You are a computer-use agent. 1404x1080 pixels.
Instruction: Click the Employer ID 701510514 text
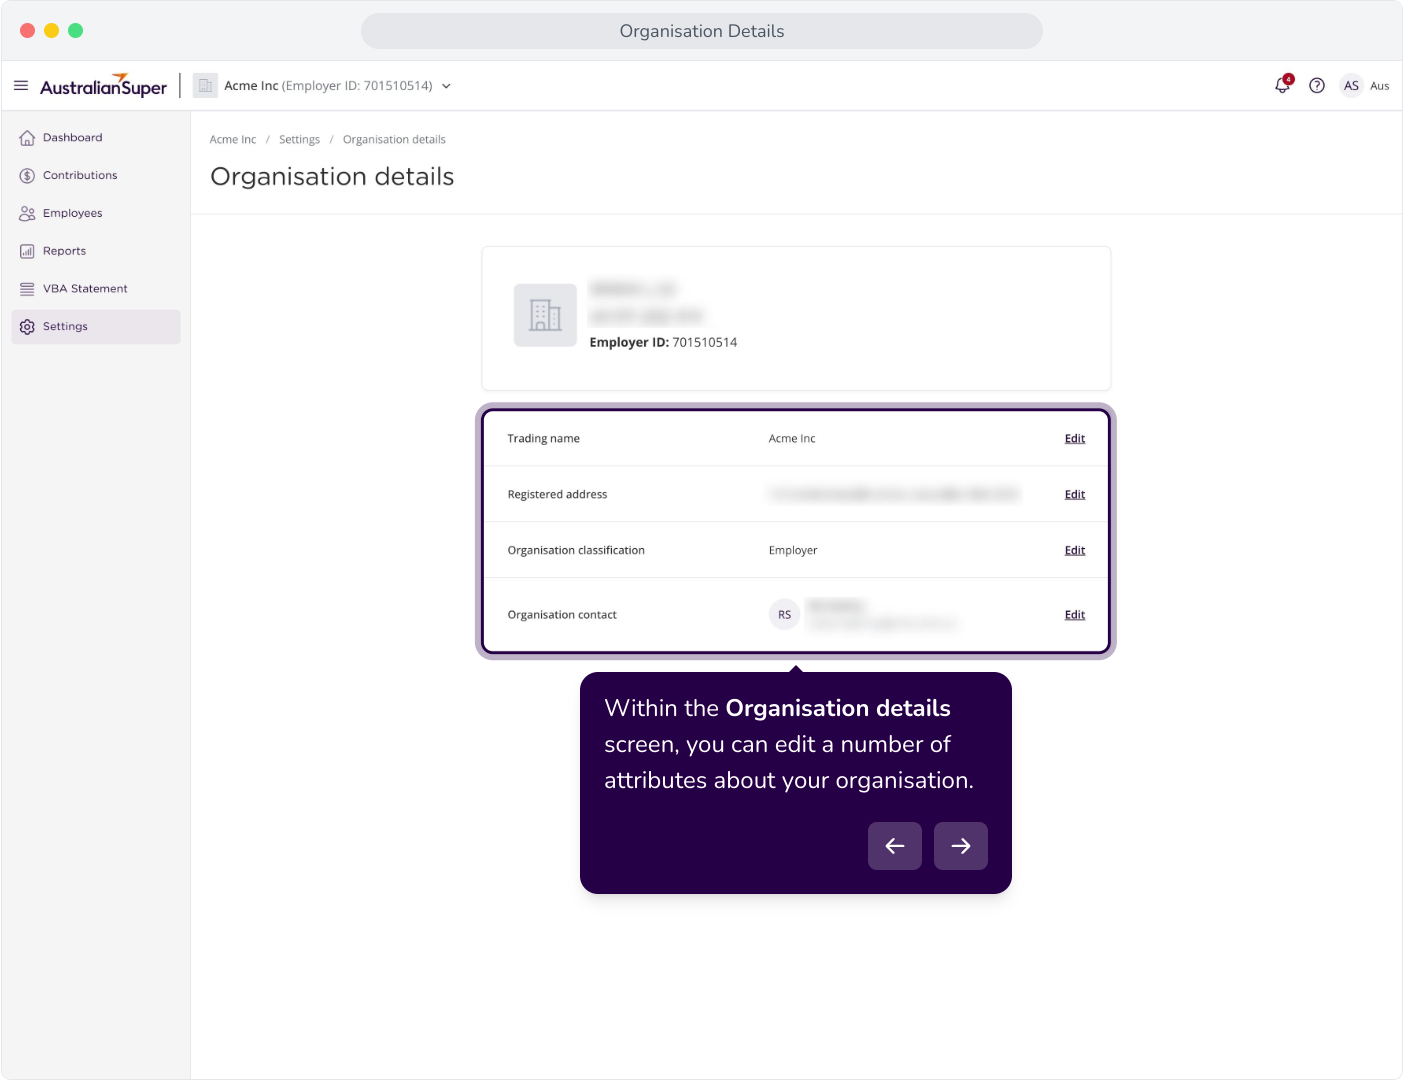663,342
